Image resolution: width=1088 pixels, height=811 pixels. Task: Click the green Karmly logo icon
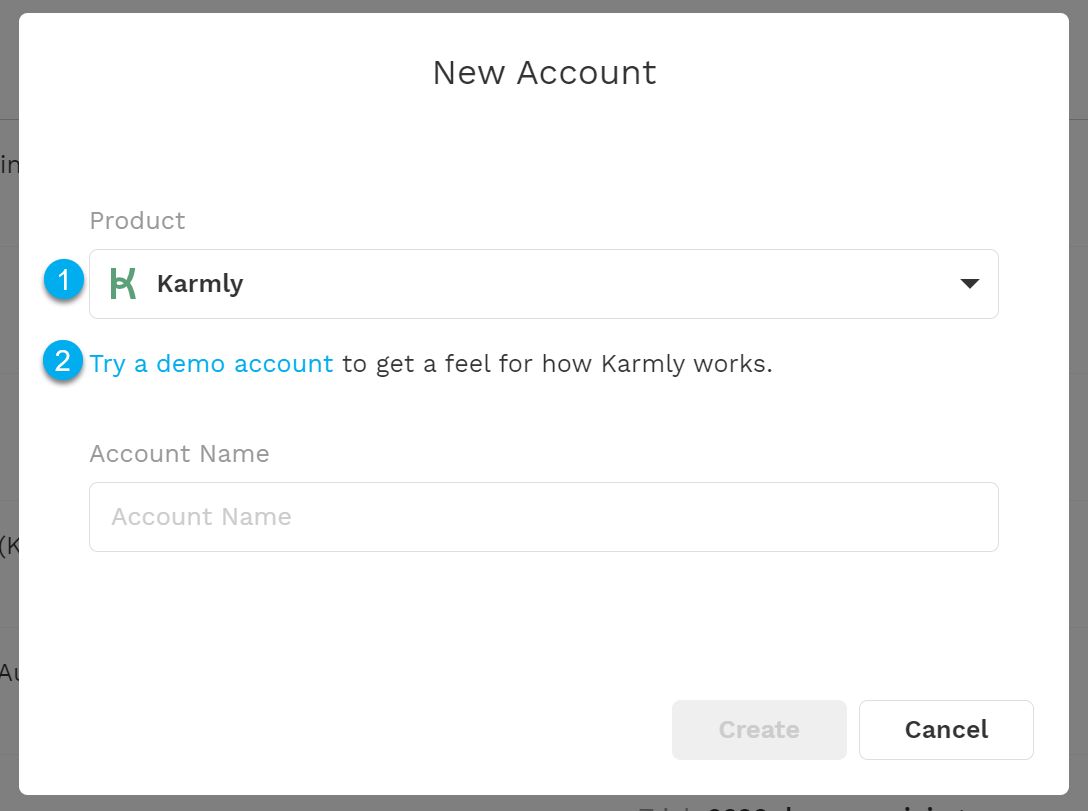tap(124, 284)
